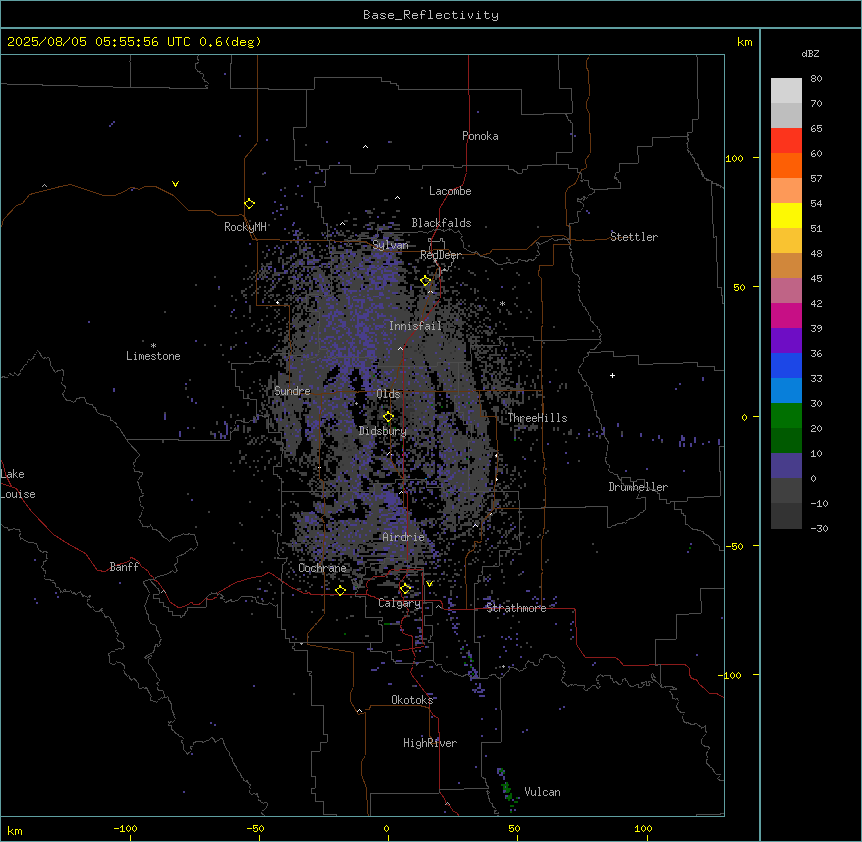Click the yellow v marker northeast of Calgary
The height and width of the screenshot is (842, 862).
[429, 584]
